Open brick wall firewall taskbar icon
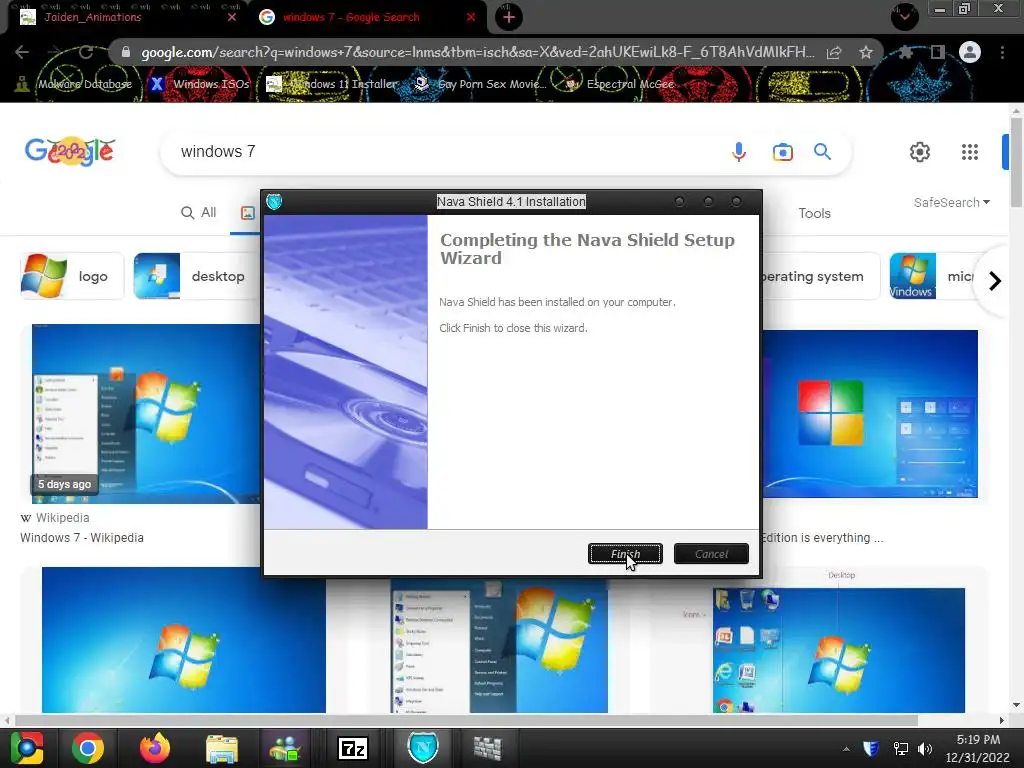This screenshot has width=1024, height=768. pyautogui.click(x=487, y=748)
